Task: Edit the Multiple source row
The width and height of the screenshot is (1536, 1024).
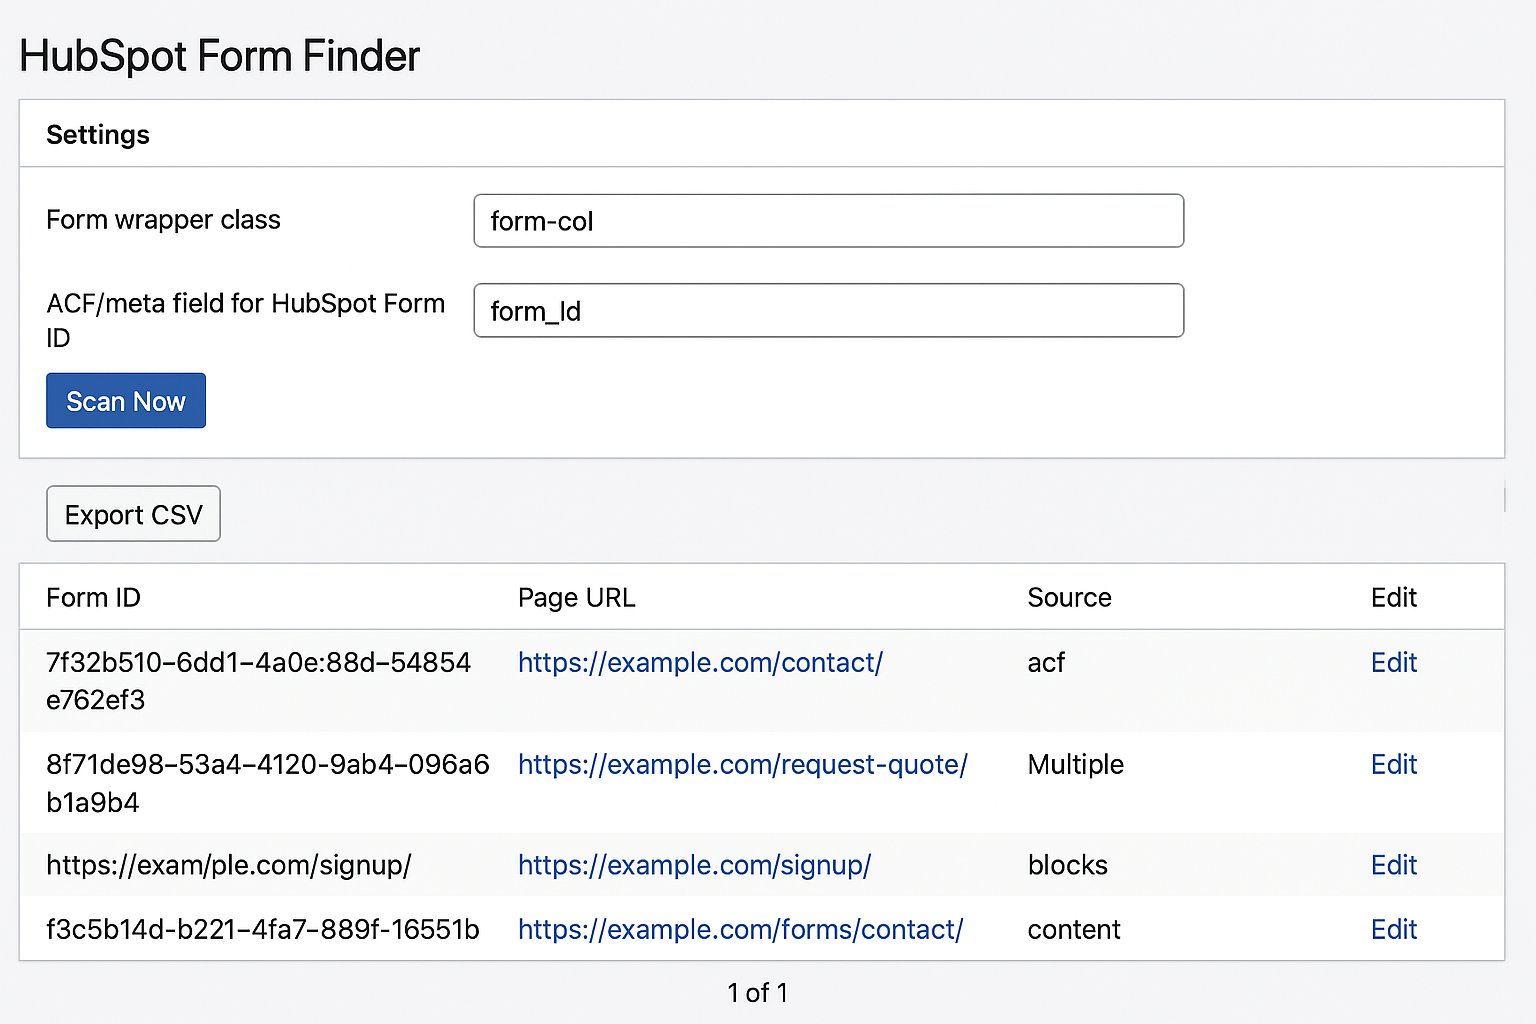Action: coord(1394,765)
